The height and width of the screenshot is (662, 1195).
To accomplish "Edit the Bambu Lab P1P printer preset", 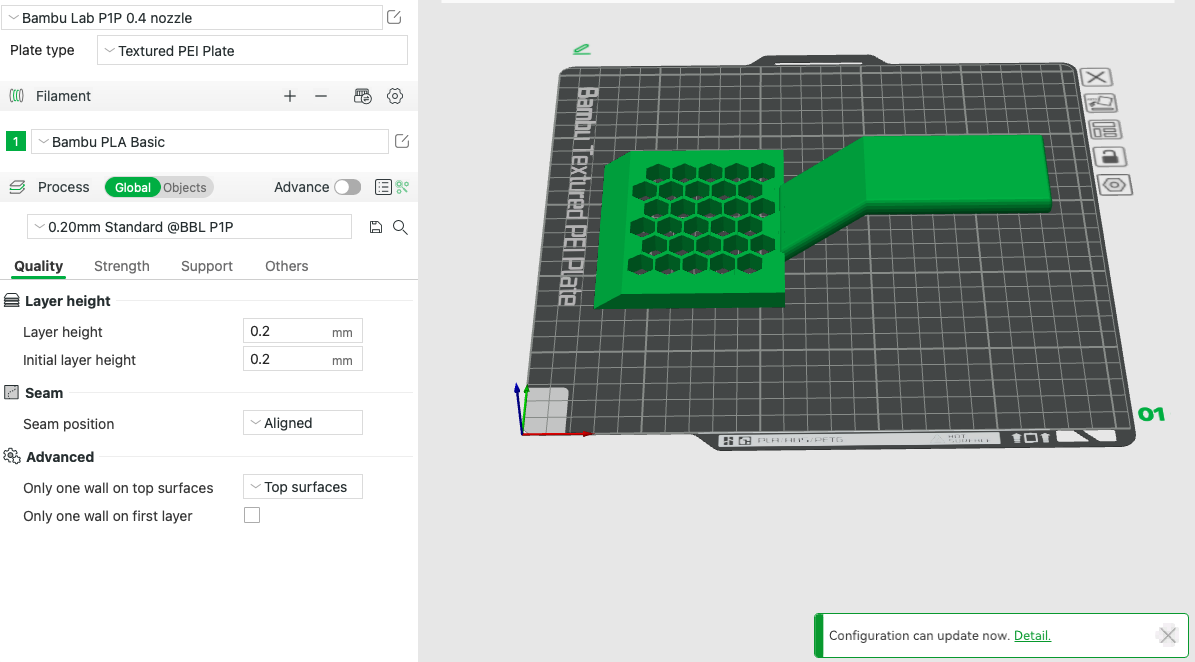I will point(394,18).
